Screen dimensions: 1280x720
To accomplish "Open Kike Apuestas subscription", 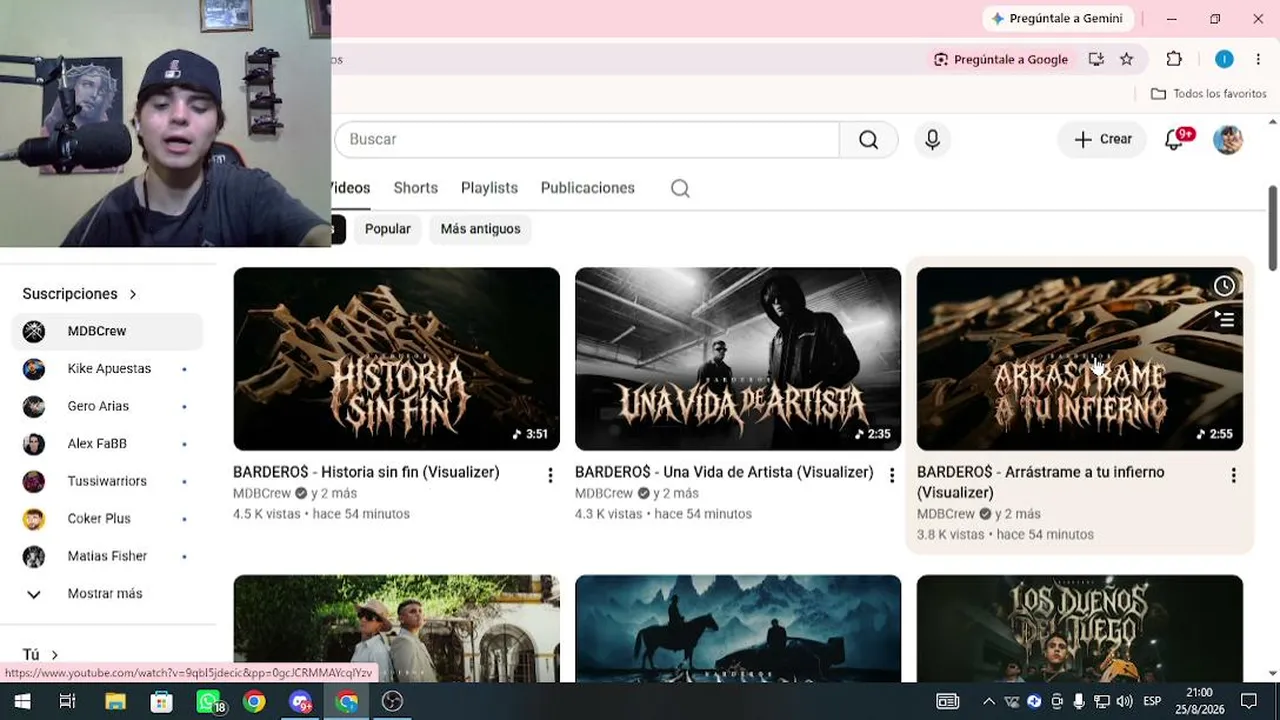I will coord(108,369).
